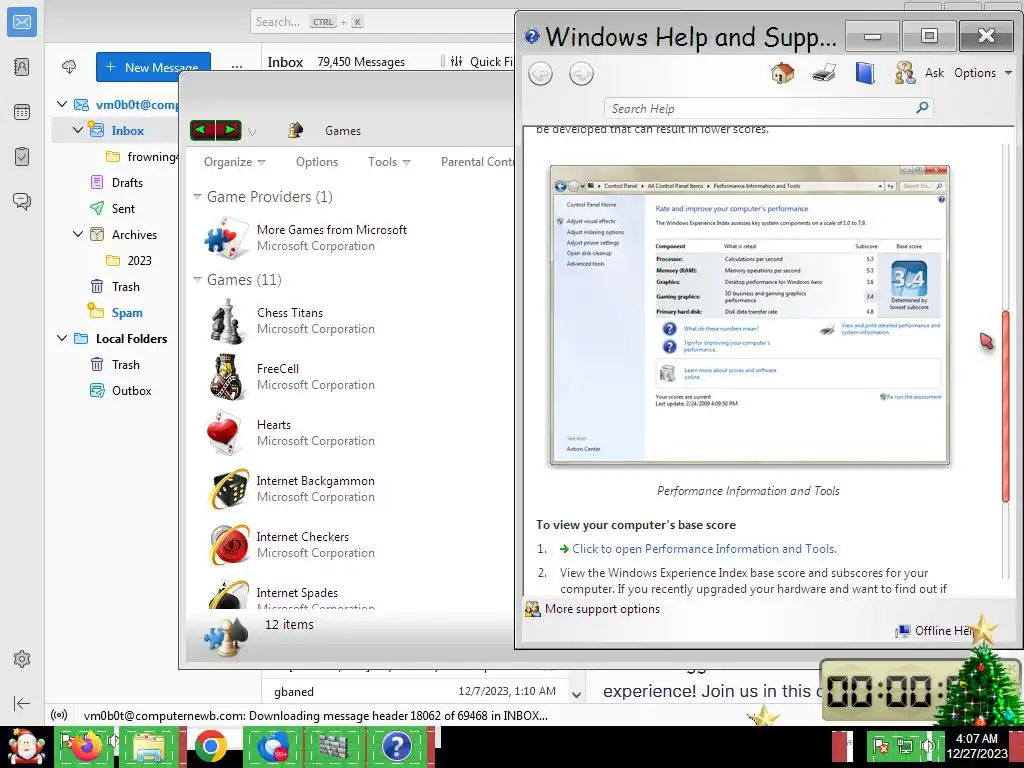Click the Help home icon
The image size is (1024, 768).
(x=782, y=72)
